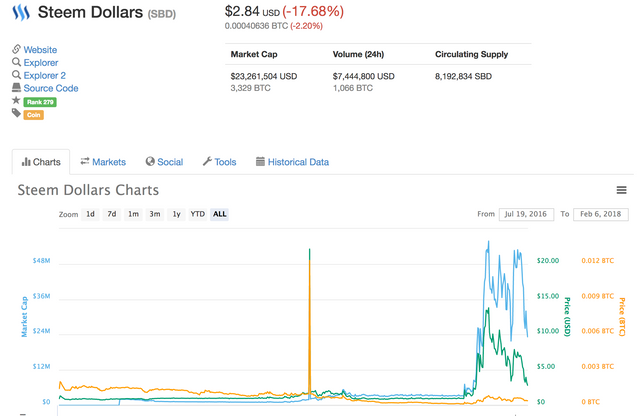The width and height of the screenshot is (640, 416).
Task: Click the orange Coin tag badge
Action: (x=33, y=114)
